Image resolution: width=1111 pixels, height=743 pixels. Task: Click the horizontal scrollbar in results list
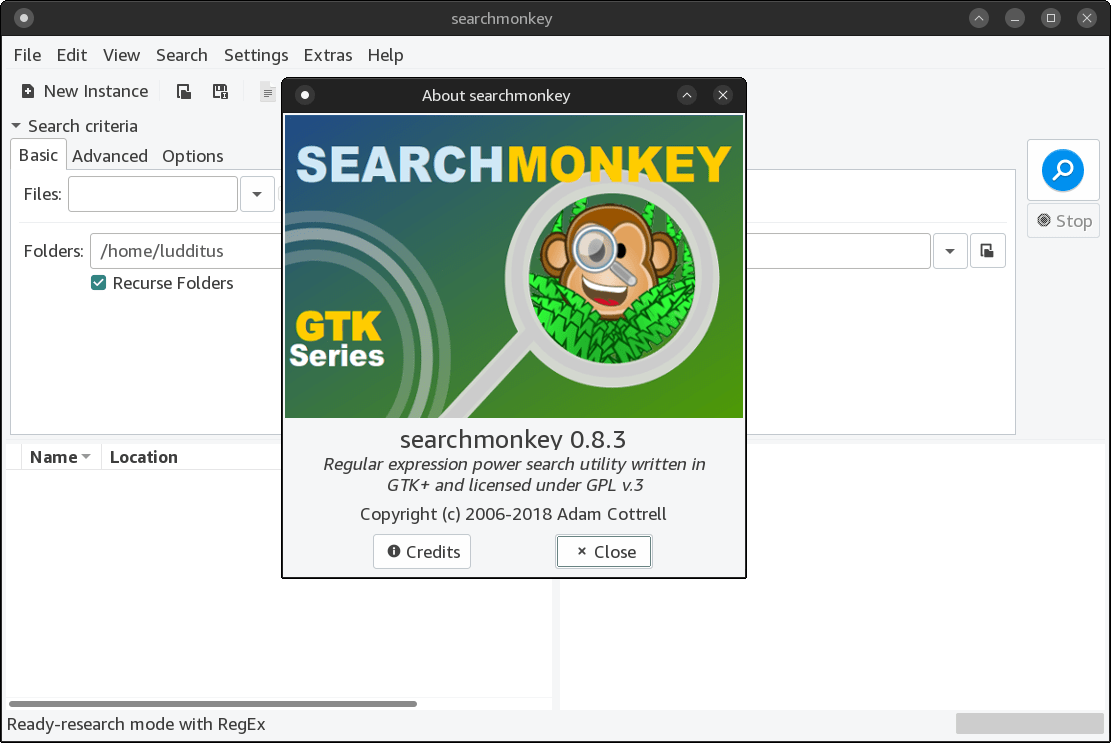pyautogui.click(x=212, y=704)
